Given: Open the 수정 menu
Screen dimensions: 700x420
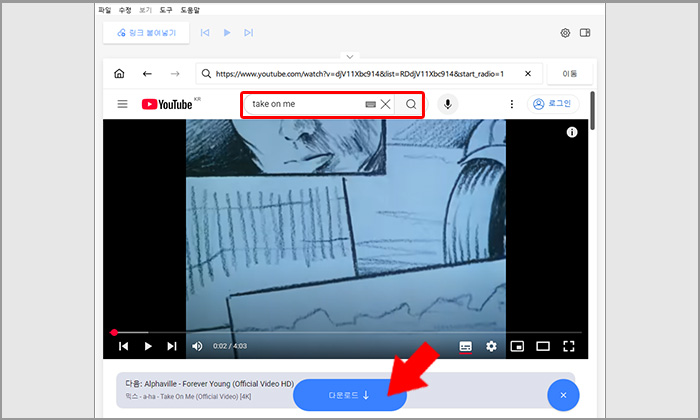Looking at the screenshot, I should [x=125, y=10].
